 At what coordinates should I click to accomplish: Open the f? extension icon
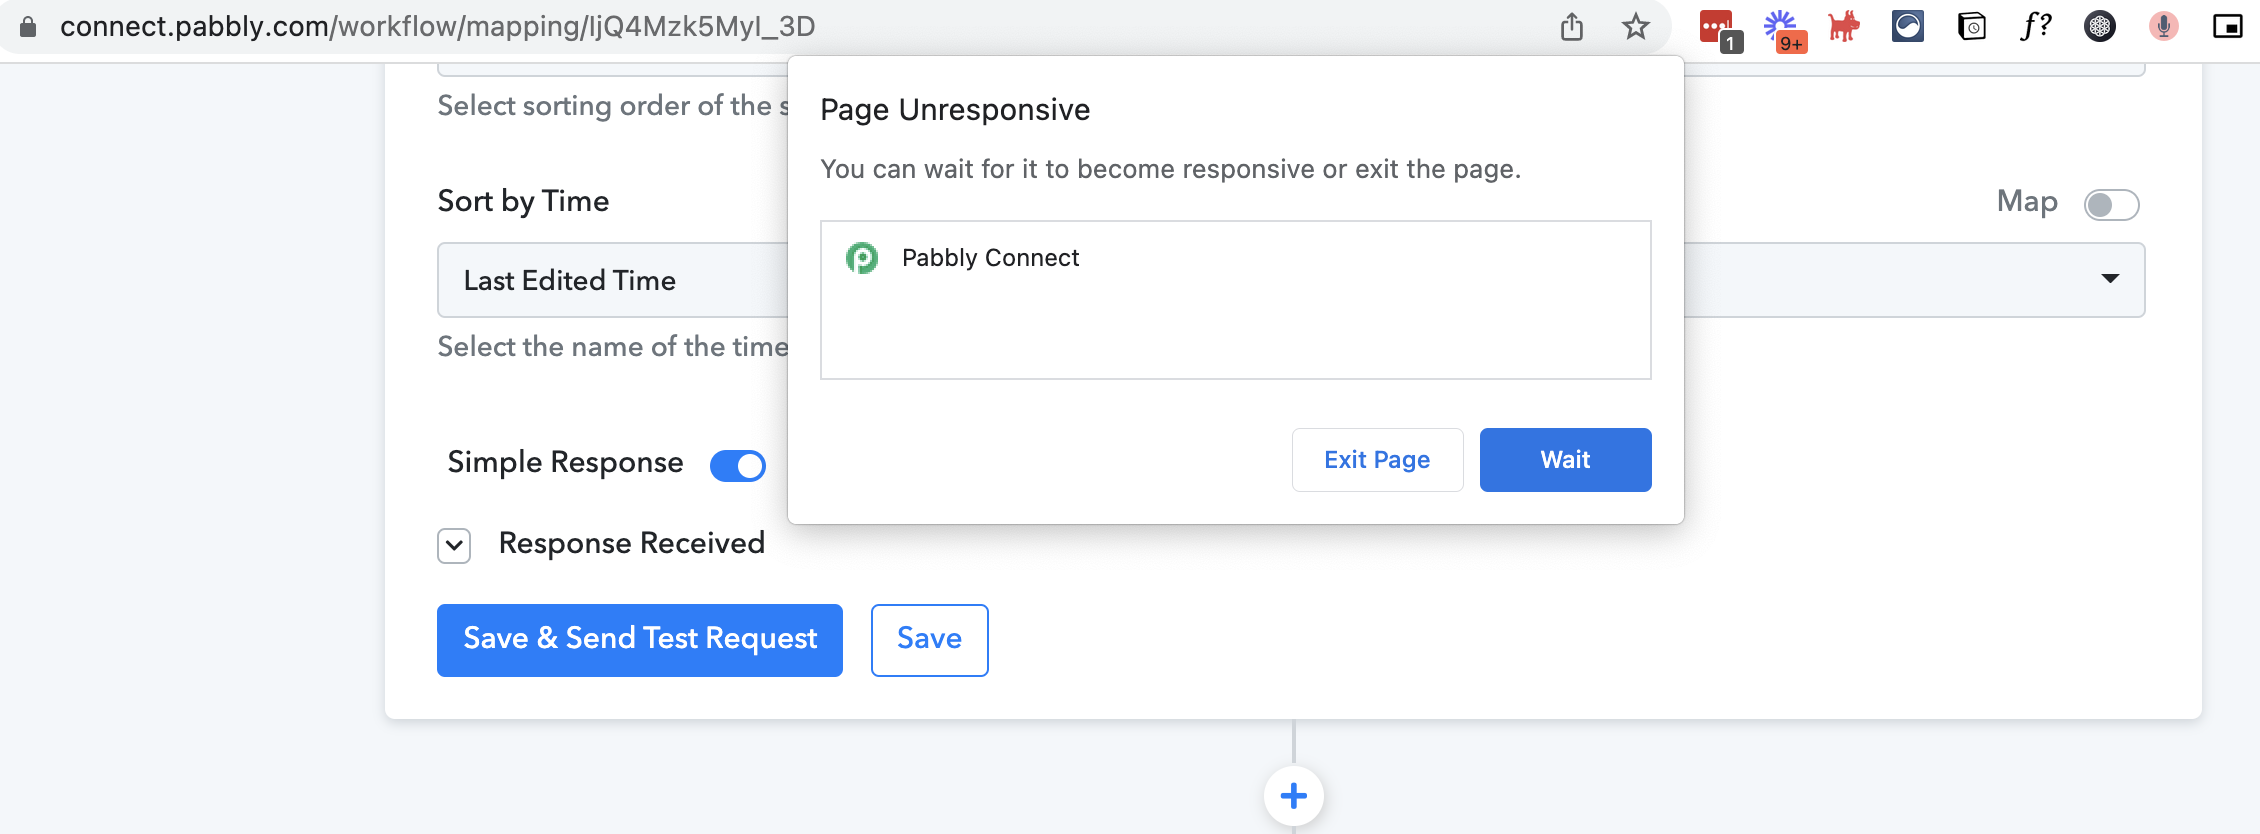(x=2036, y=27)
